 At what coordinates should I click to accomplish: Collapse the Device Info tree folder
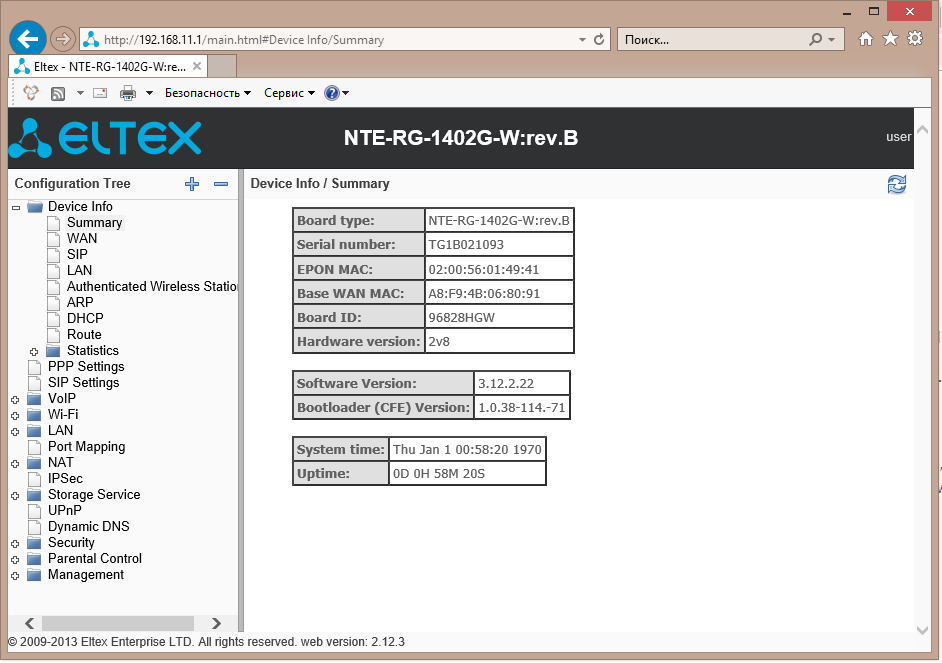[x=16, y=208]
